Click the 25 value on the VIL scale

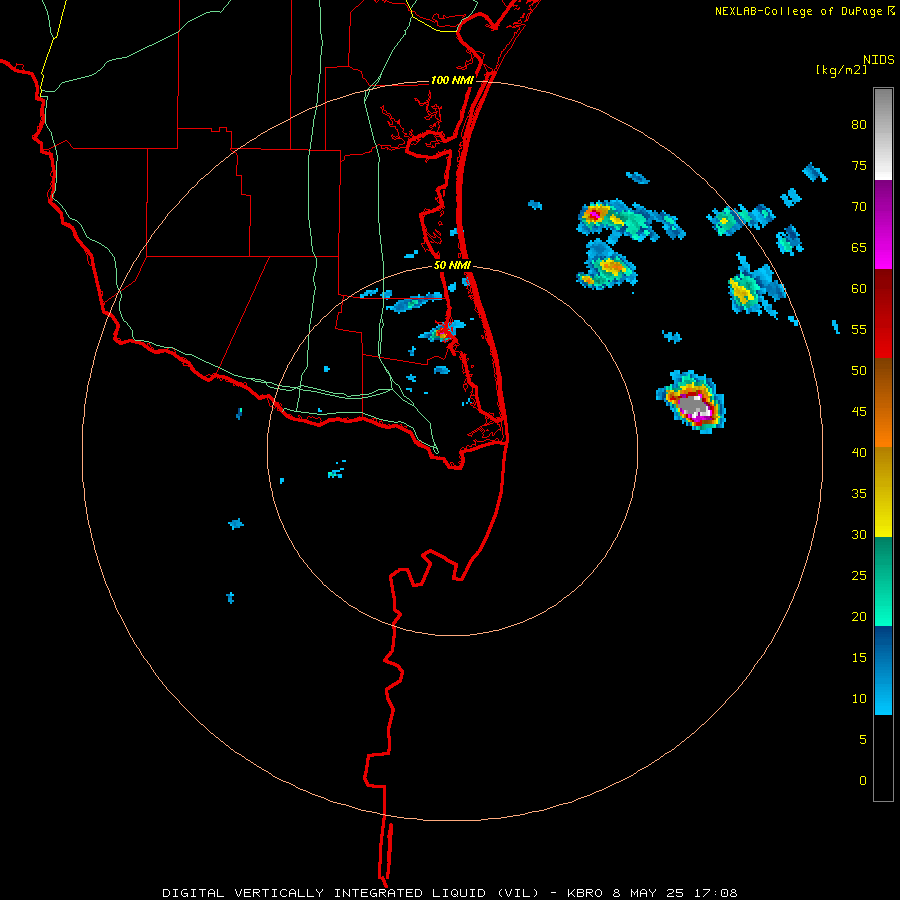click(859, 575)
